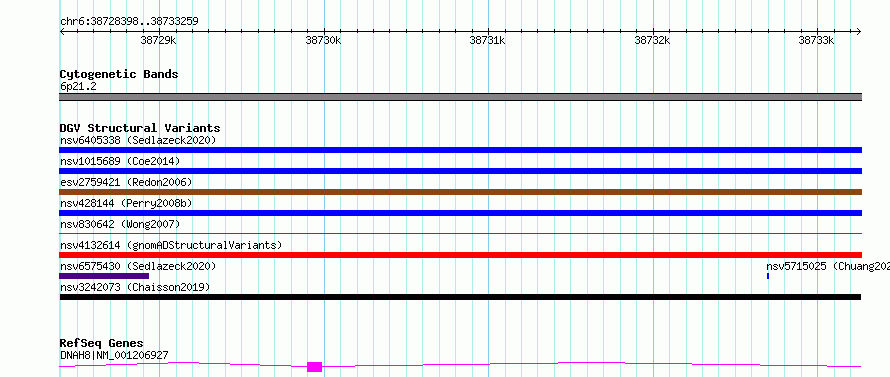Click nsv428144 (Perry2008b) label
This screenshot has width=890, height=377.
coord(126,203)
